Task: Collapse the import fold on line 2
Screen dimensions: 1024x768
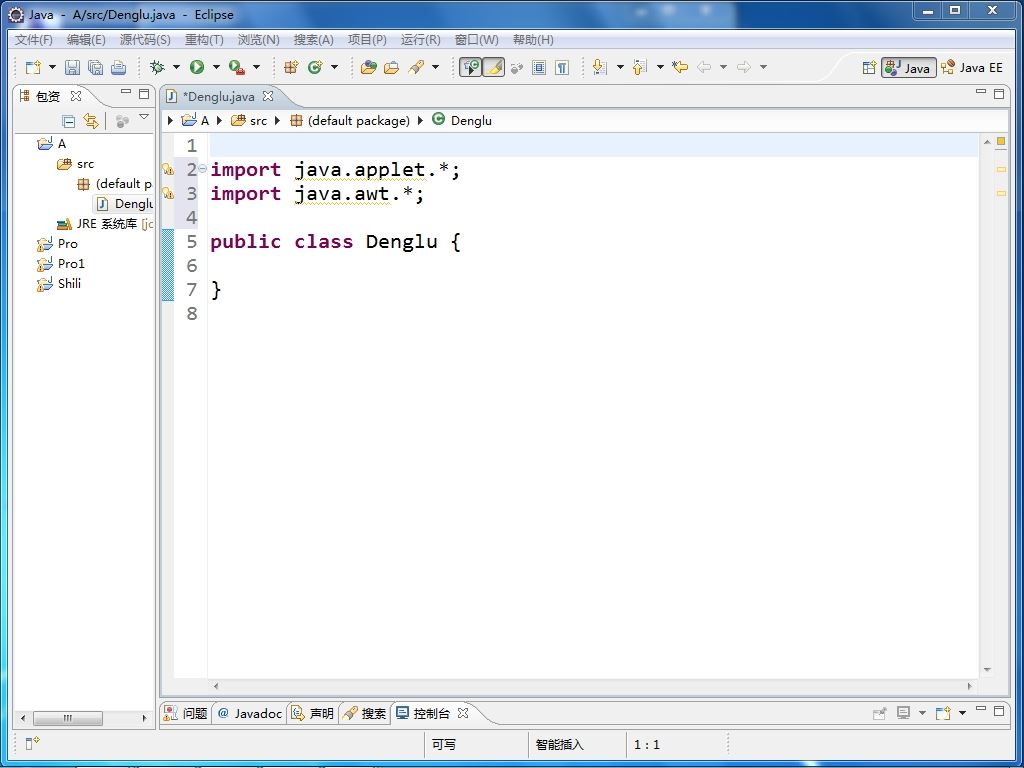Action: (x=202, y=169)
